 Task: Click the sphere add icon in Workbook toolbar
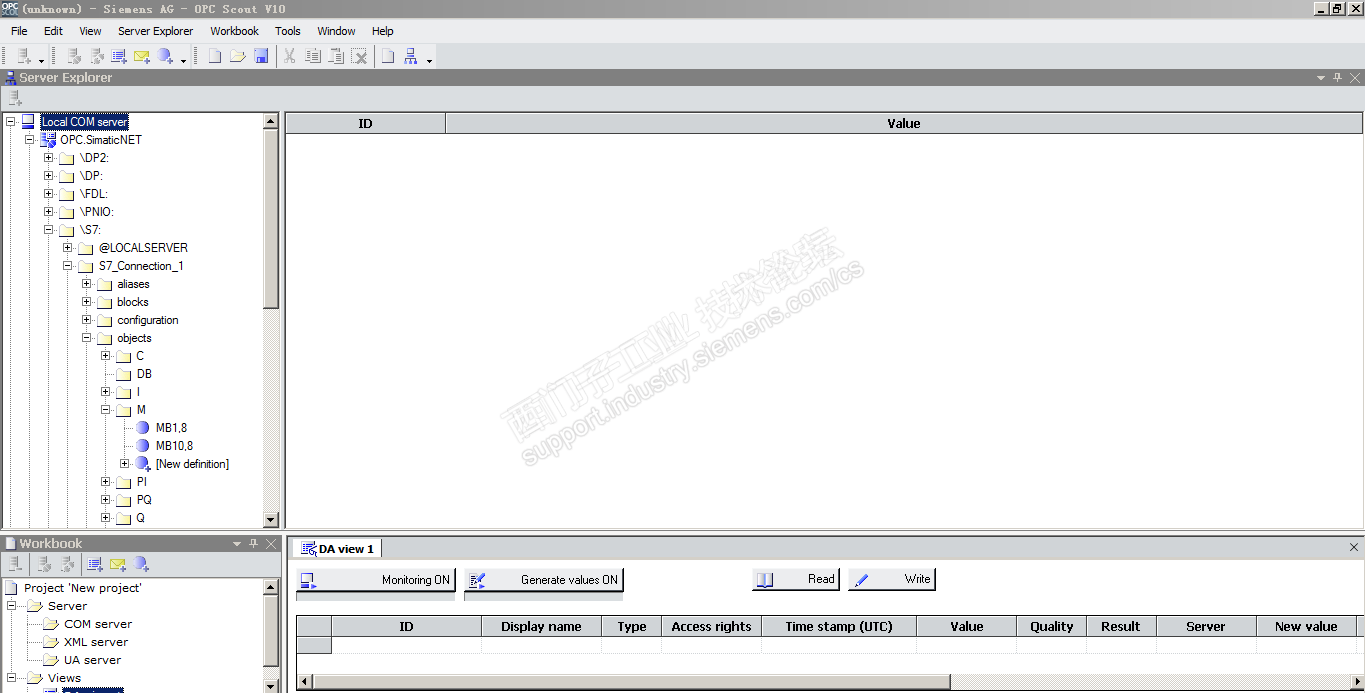coord(141,565)
